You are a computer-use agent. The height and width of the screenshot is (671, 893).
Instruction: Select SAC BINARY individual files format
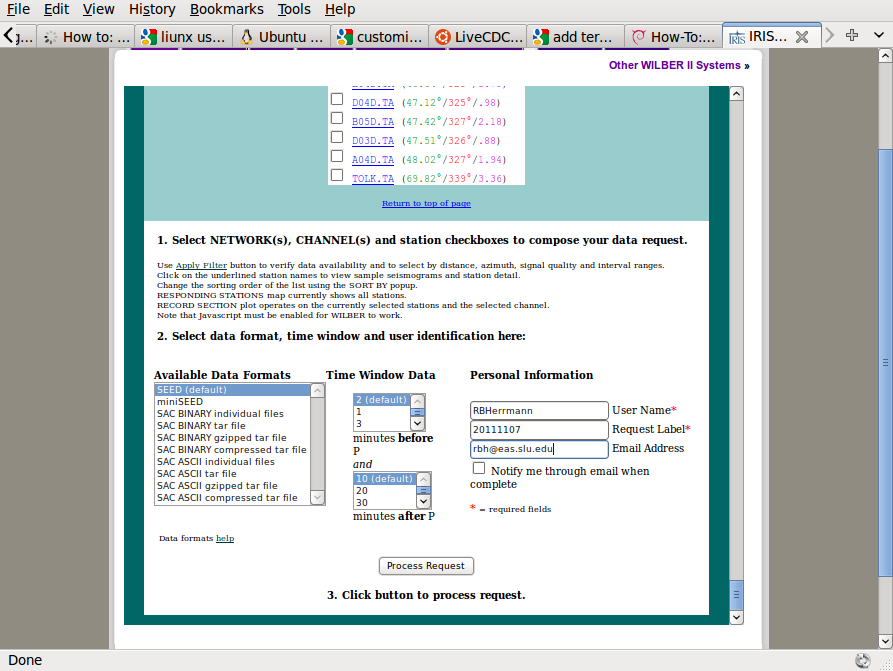(233, 414)
